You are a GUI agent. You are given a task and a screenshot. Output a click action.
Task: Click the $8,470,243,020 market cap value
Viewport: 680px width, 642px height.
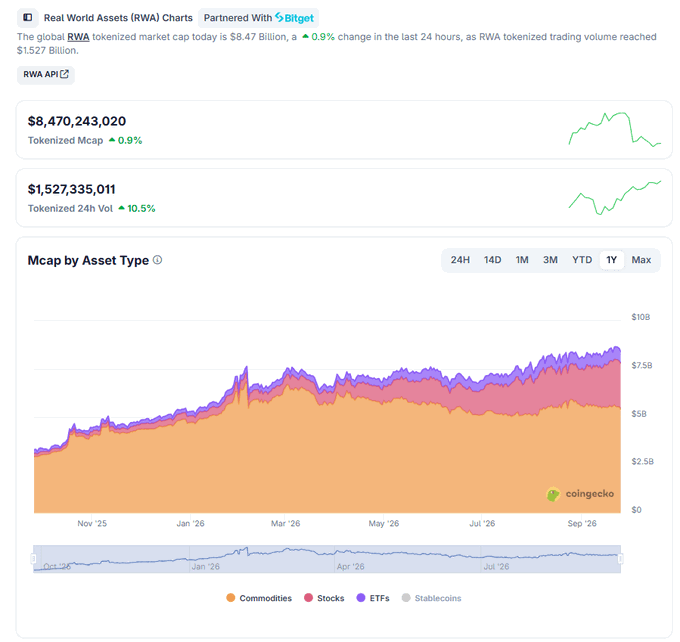pos(77,121)
